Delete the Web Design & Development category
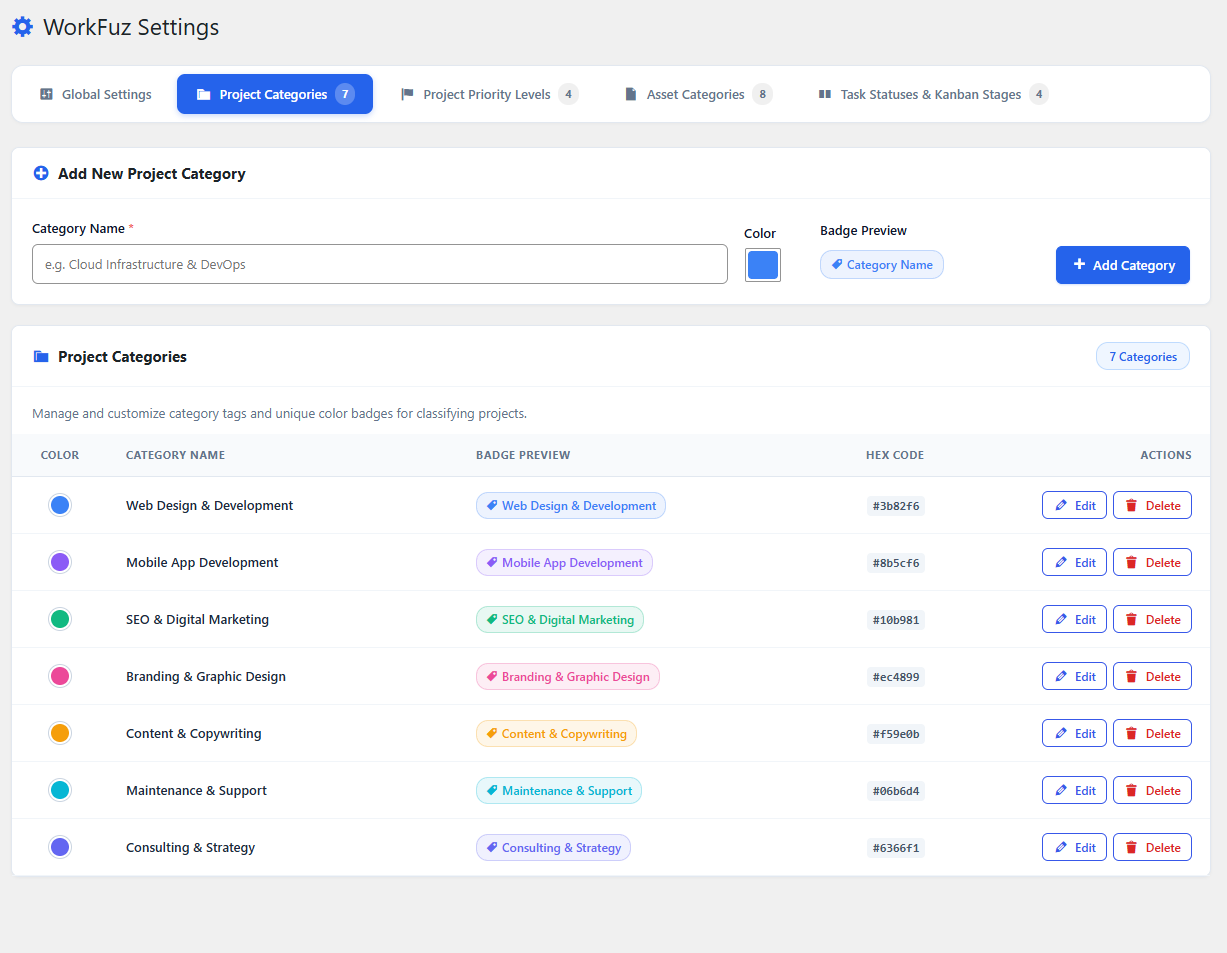Image resolution: width=1227 pixels, height=953 pixels. coord(1152,505)
